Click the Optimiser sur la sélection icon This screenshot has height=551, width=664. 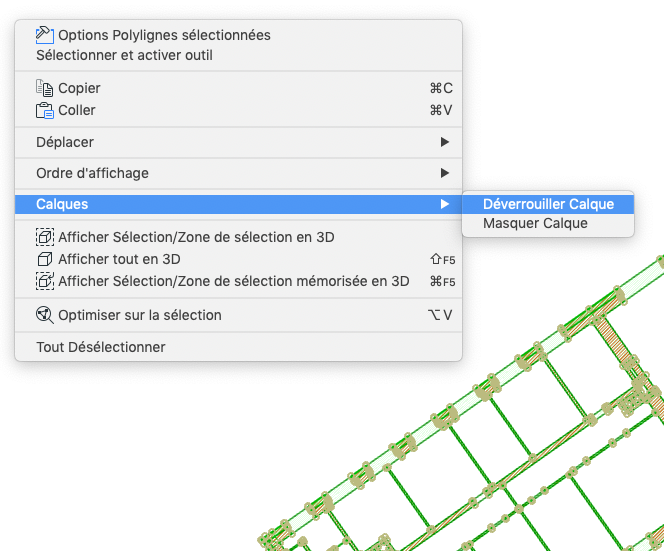pyautogui.click(x=44, y=315)
